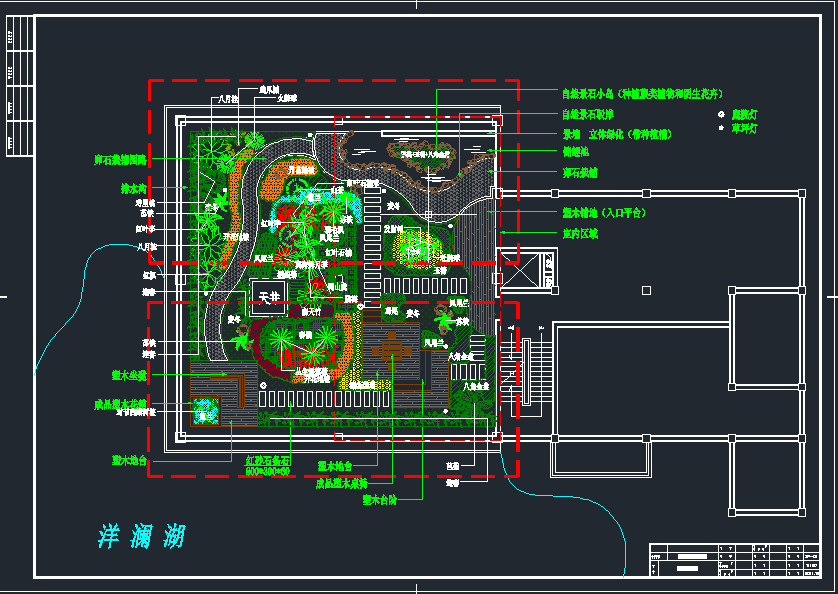The image size is (838, 594).
Task: Select the cyan flower box planter symbol
Action: click(x=205, y=411)
